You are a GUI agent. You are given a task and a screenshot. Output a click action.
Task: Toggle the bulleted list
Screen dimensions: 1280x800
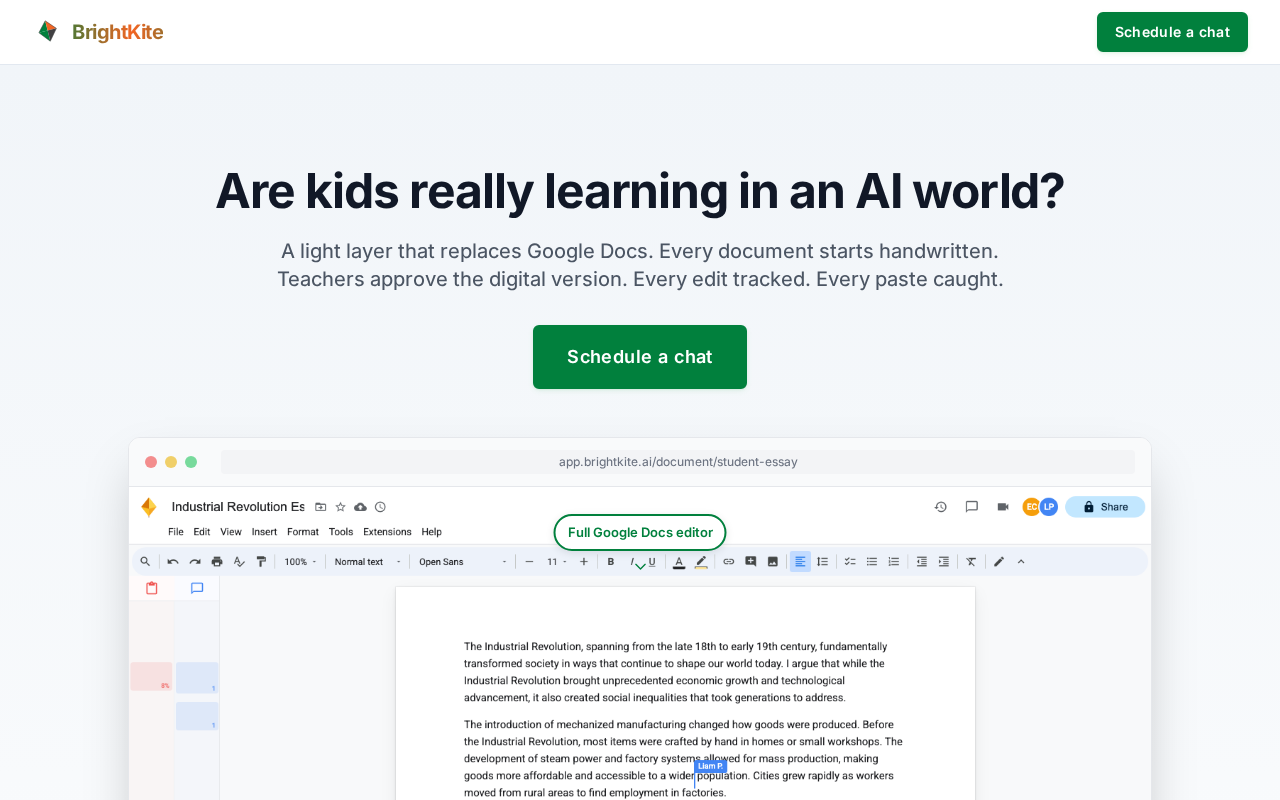(872, 562)
